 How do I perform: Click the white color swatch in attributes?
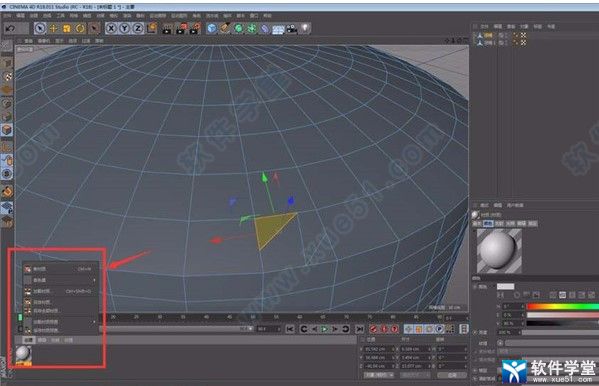coord(505,287)
